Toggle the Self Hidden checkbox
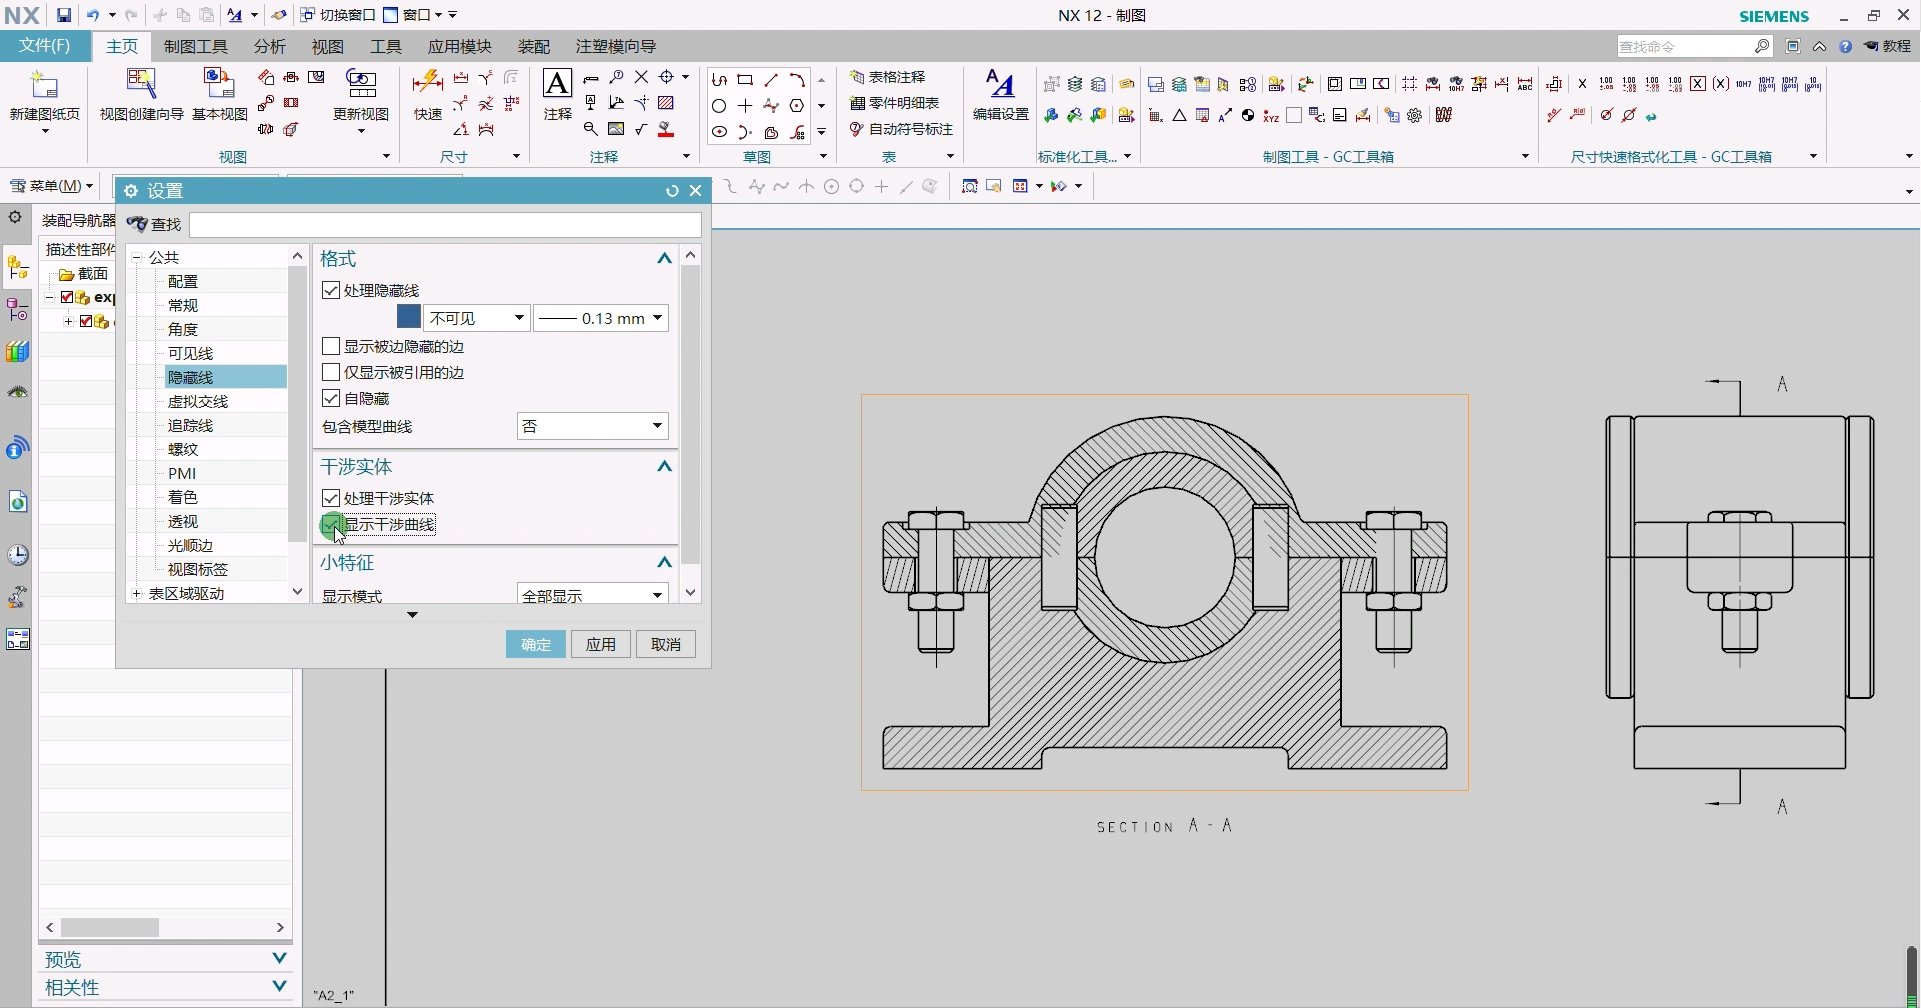Viewport: 1921px width, 1008px height. tap(331, 399)
